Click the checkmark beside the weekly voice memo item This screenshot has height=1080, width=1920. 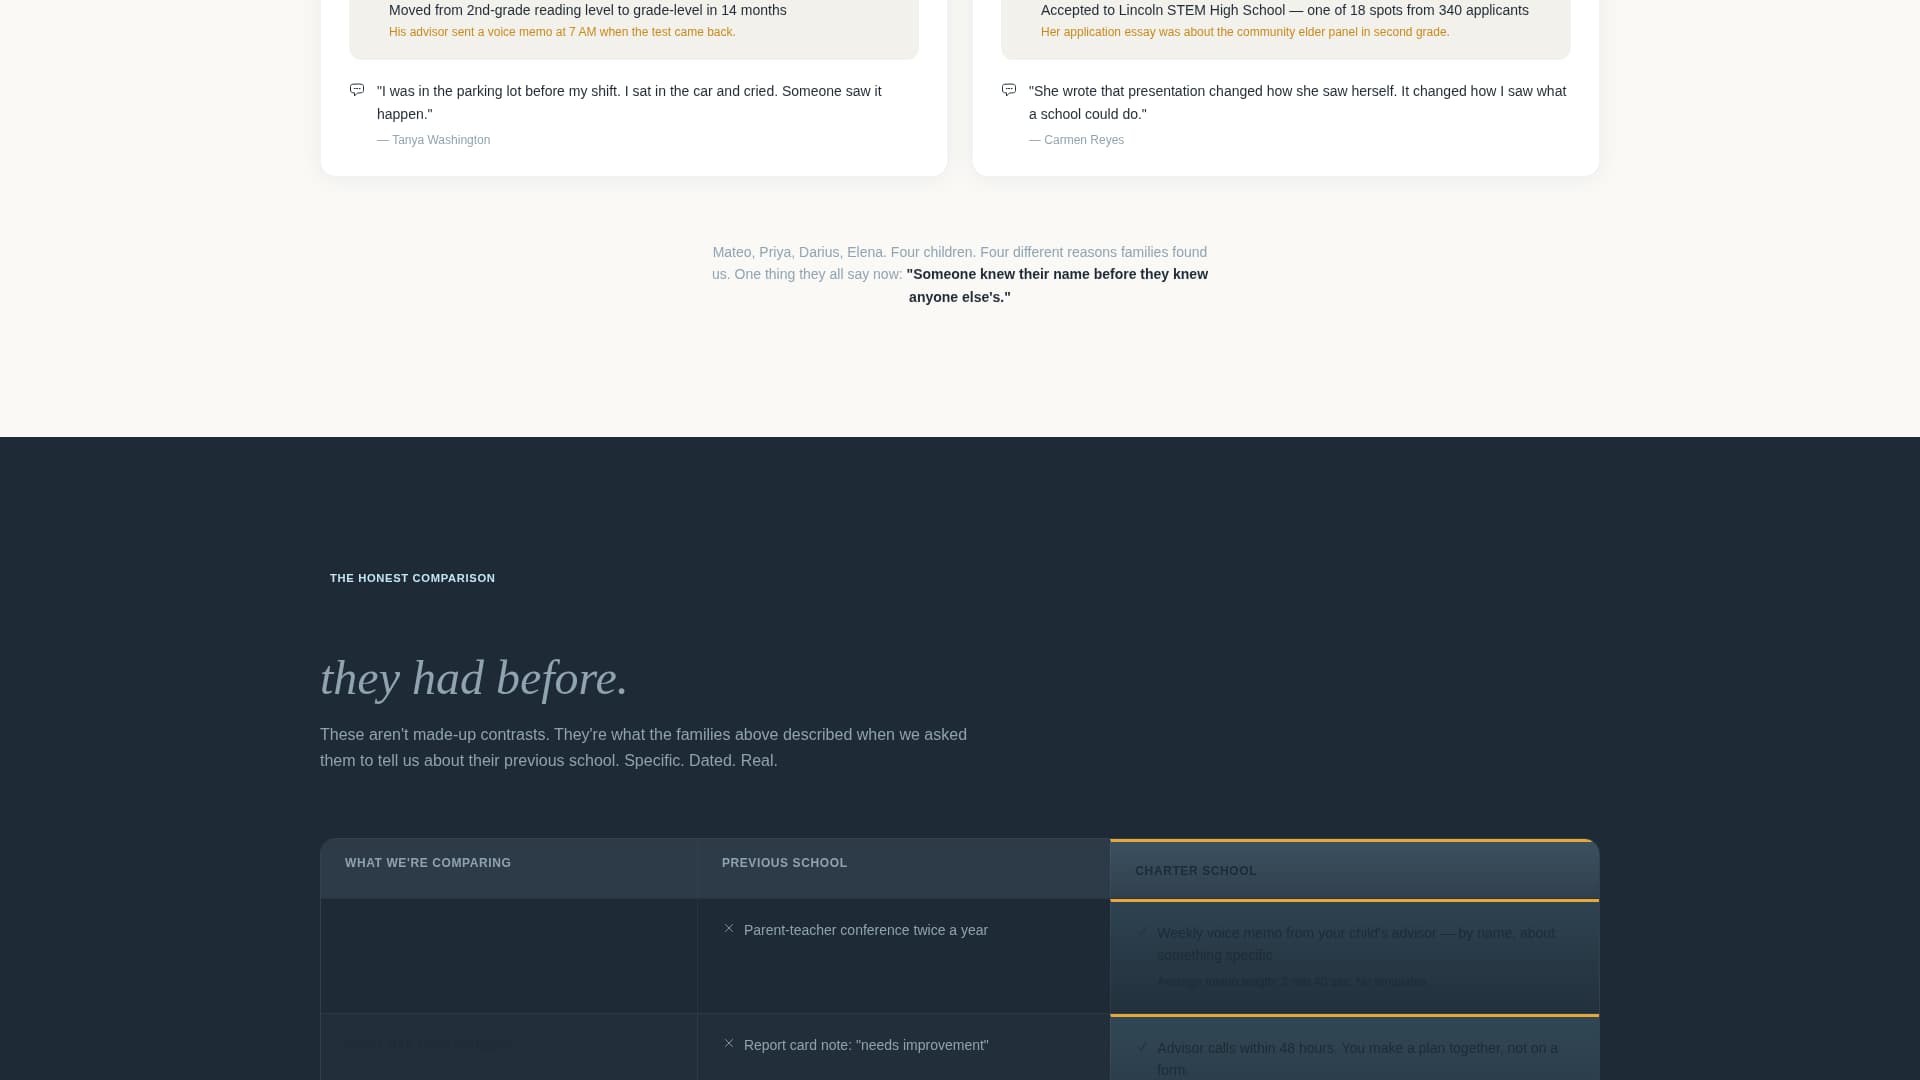1143,933
